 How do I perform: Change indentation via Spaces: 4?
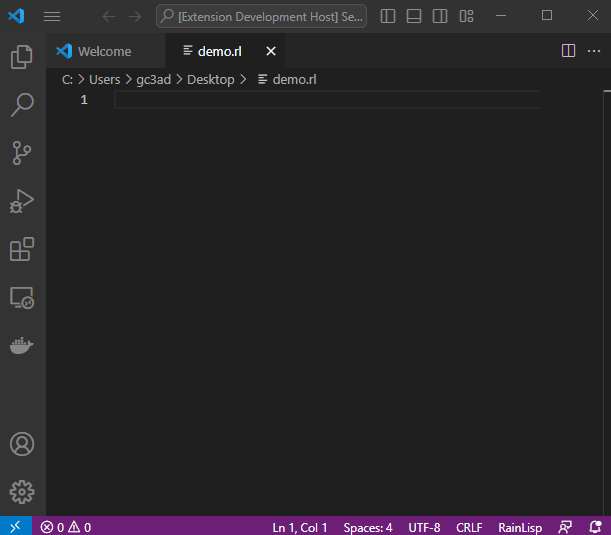point(367,527)
